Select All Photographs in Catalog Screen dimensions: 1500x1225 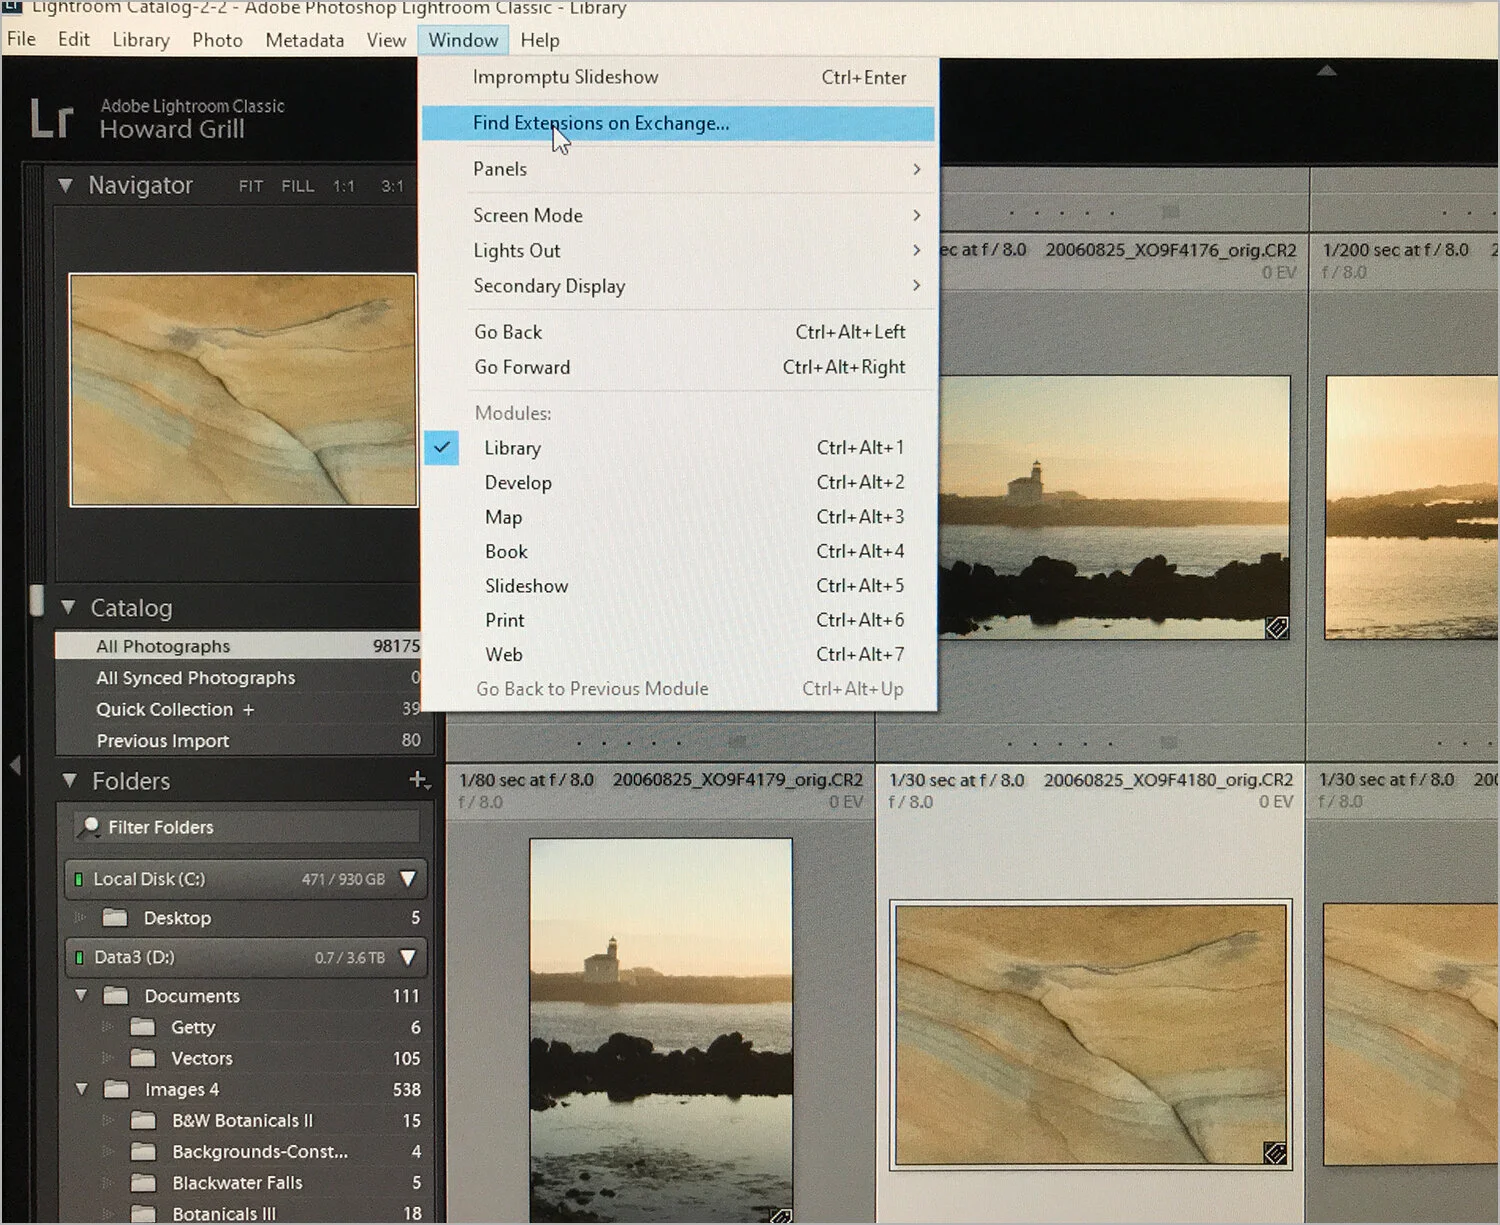pyautogui.click(x=239, y=646)
